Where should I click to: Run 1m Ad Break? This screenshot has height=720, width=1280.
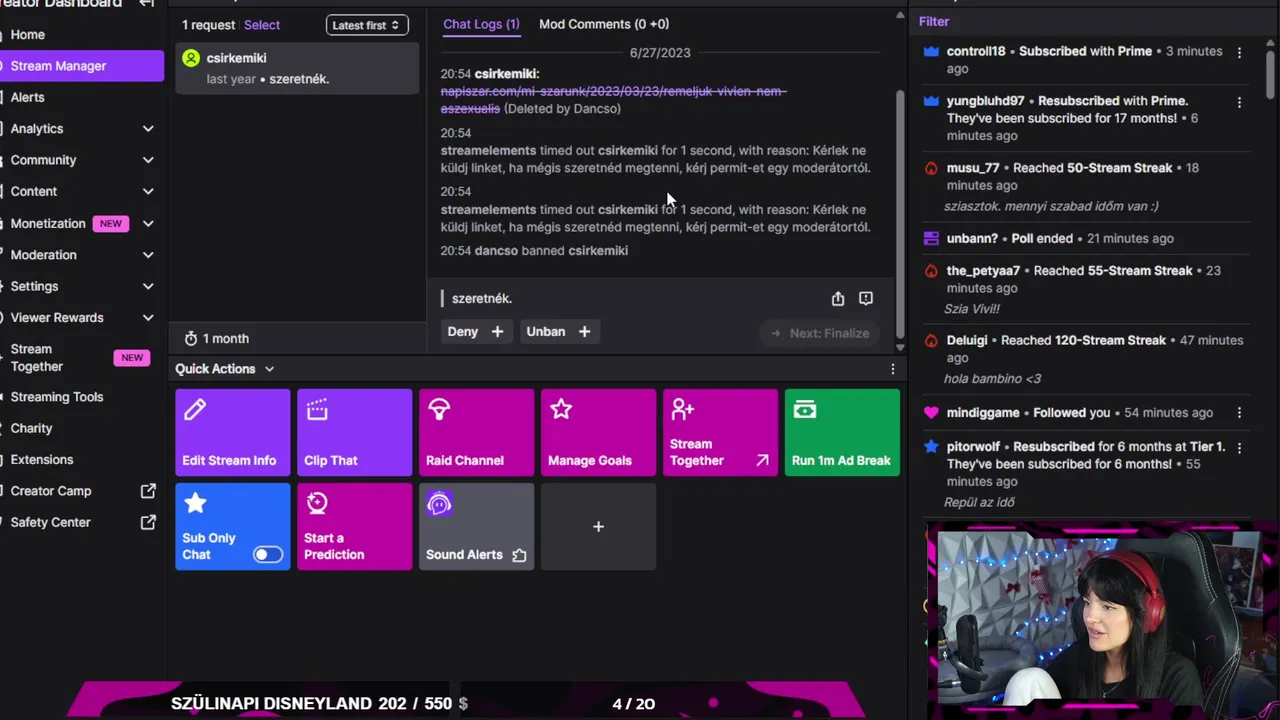point(843,432)
